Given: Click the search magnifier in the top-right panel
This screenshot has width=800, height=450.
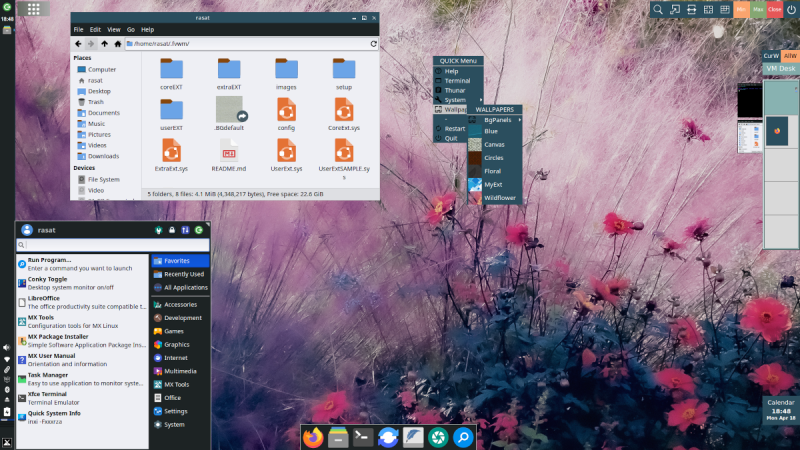Looking at the screenshot, I should click(658, 9).
